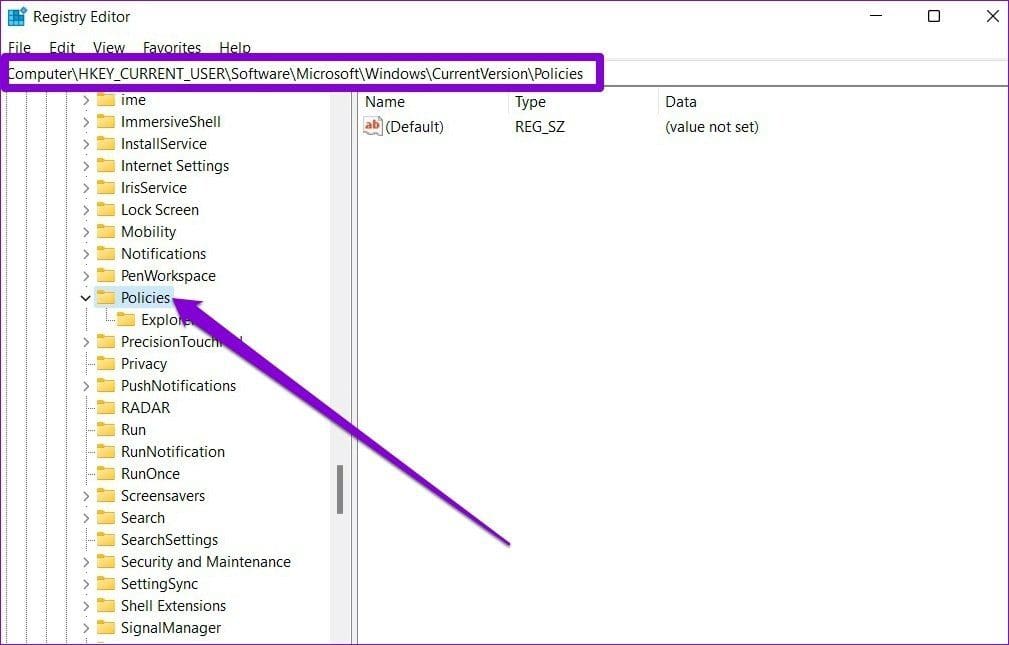The image size is (1009, 645).
Task: Expand the IrisService key
Action: point(86,188)
